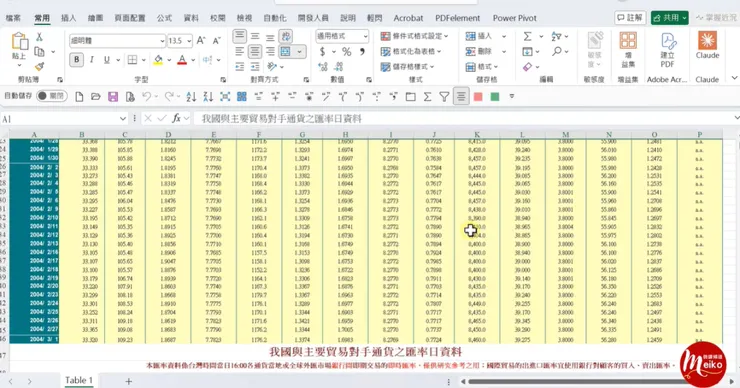Click the Copy icon in clipboard group
740x388 pixels.
click(40, 51)
